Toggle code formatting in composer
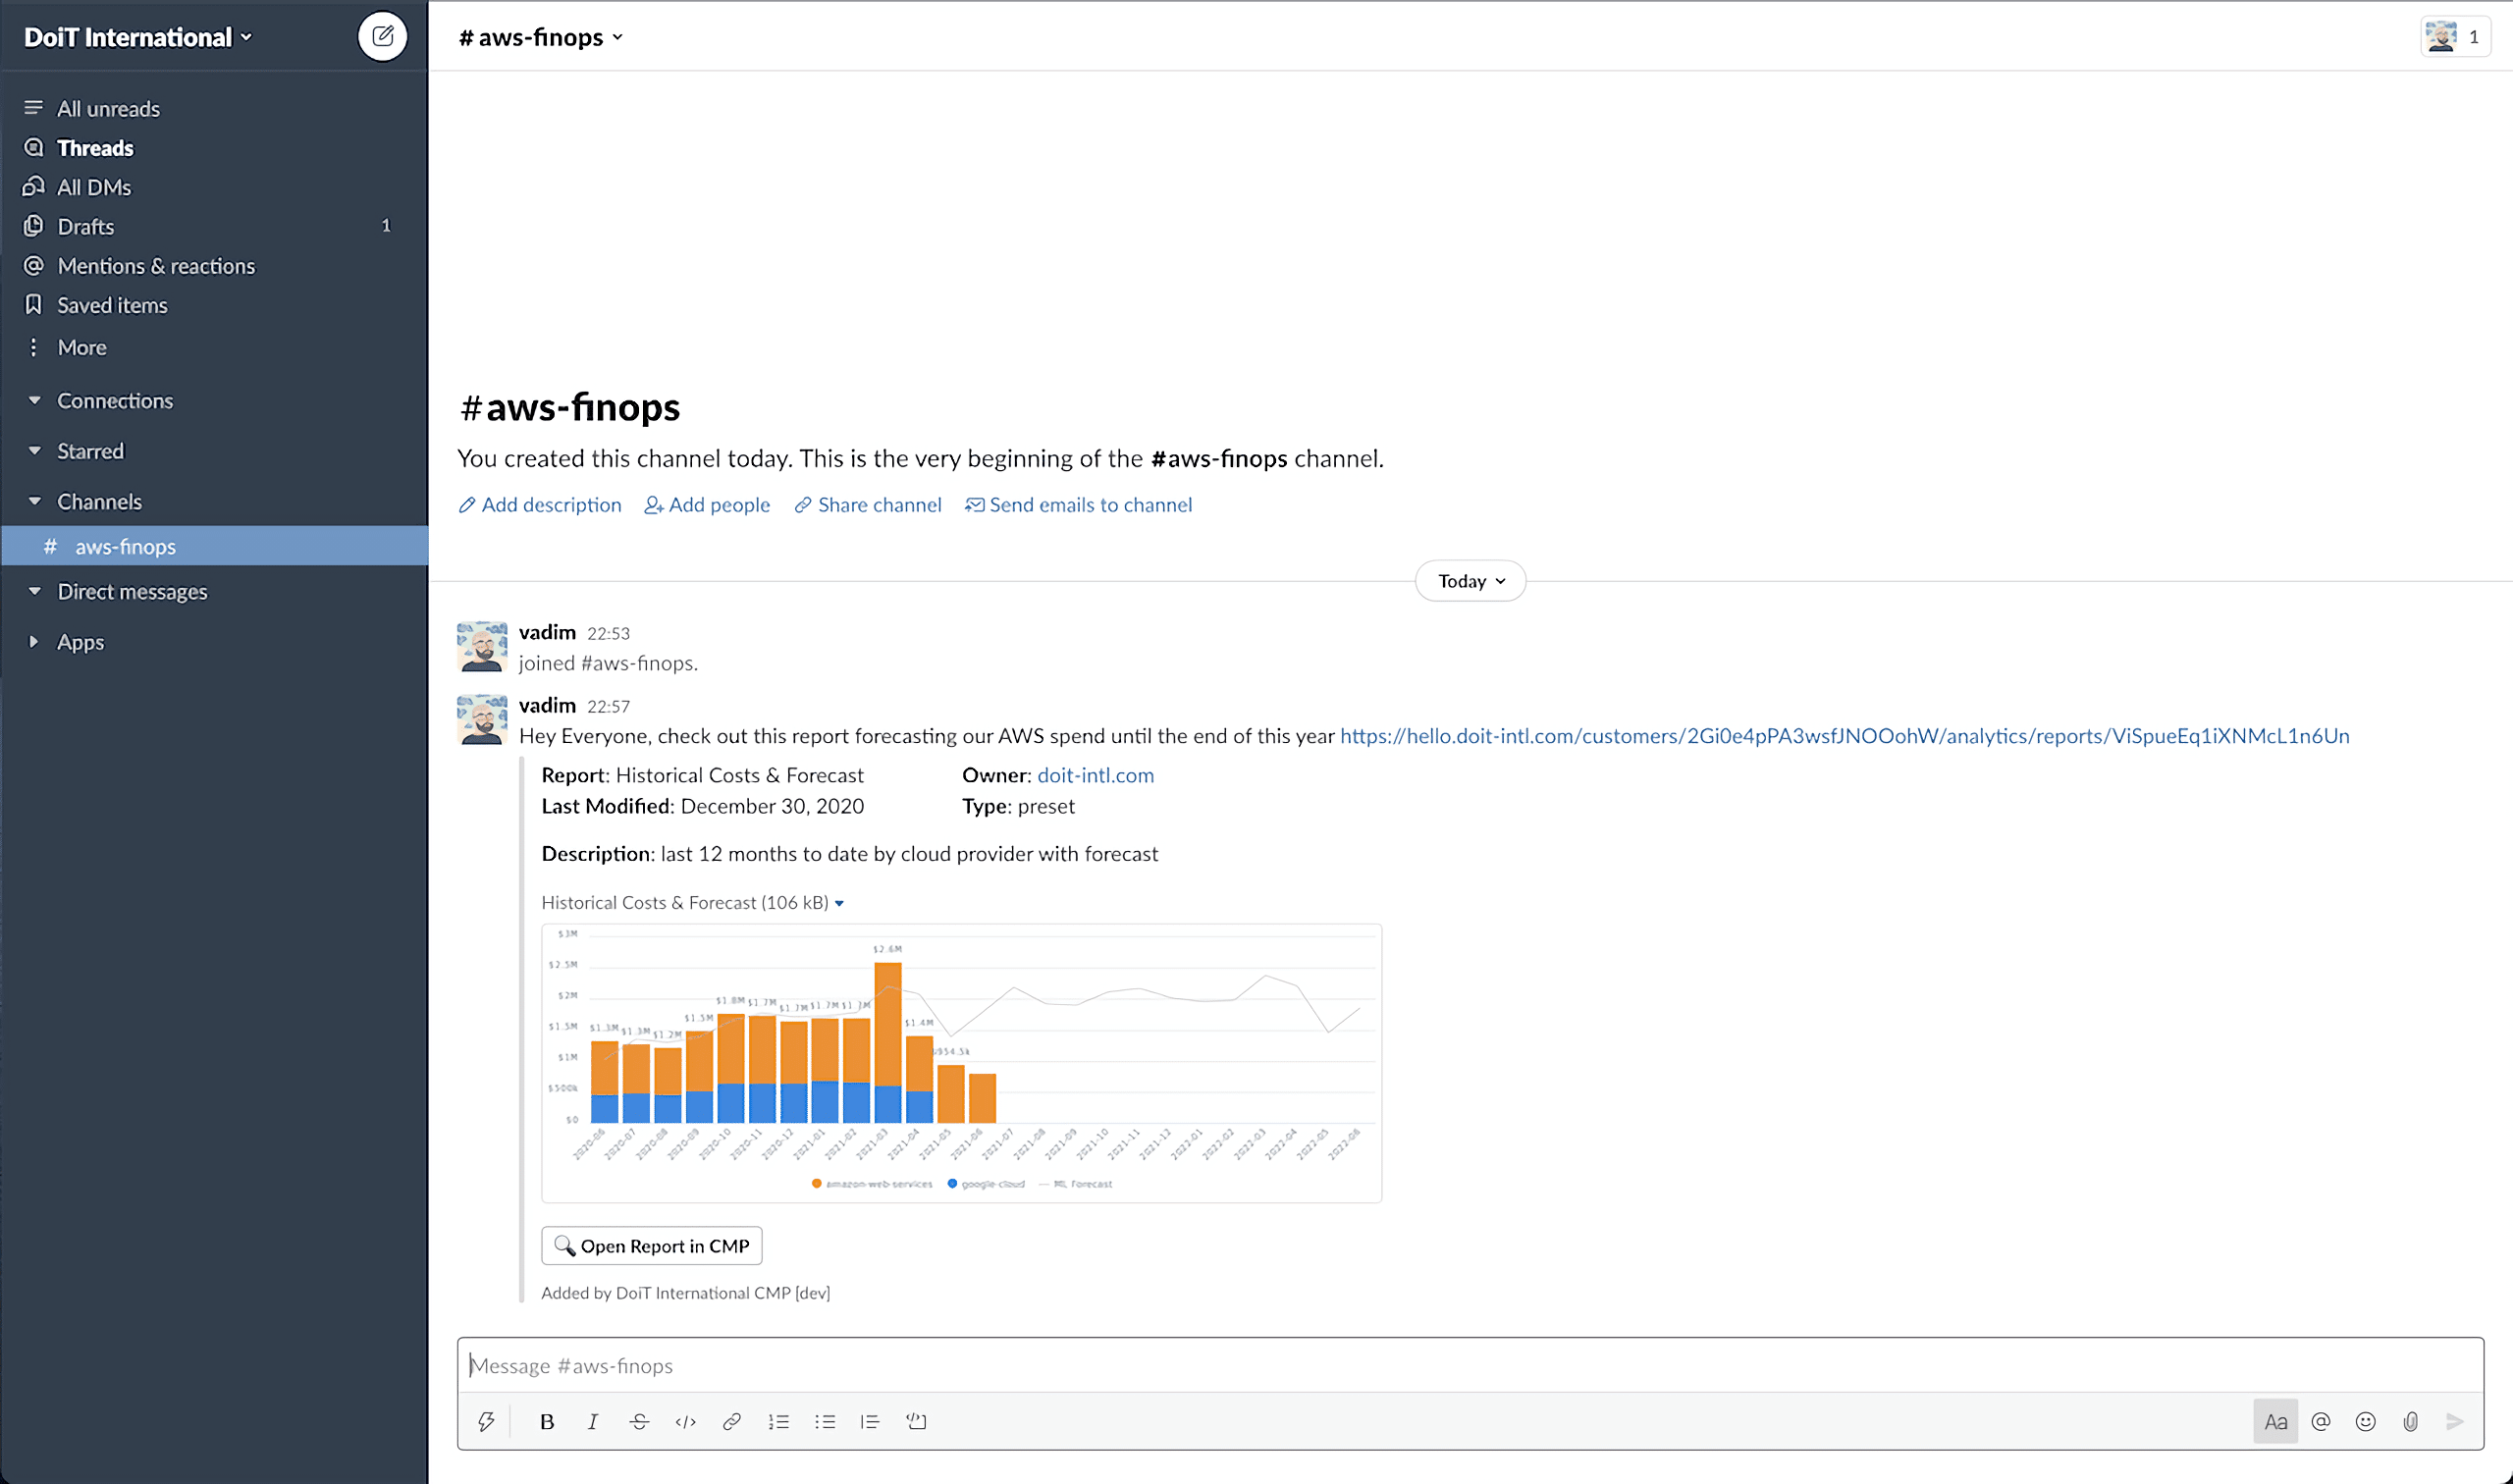This screenshot has height=1484, width=2513. pos(685,1421)
